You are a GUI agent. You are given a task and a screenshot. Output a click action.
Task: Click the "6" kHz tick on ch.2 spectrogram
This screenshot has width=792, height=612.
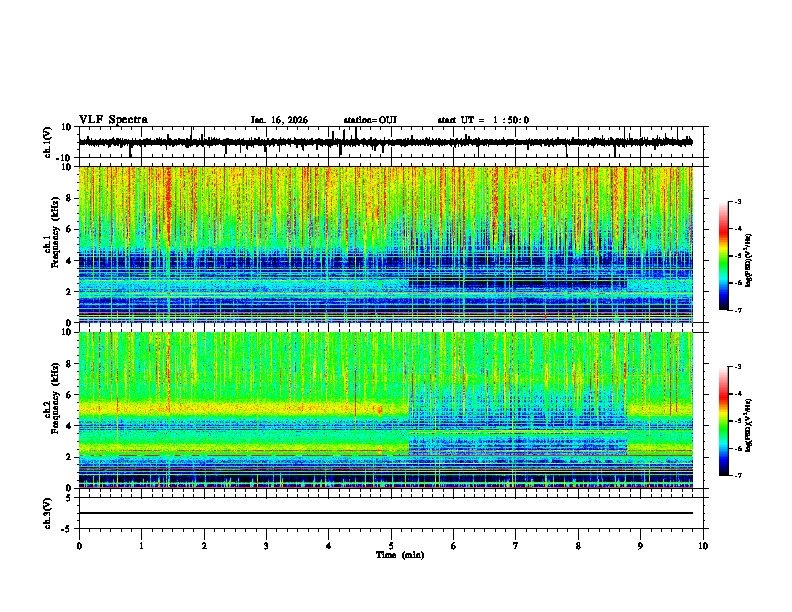click(x=69, y=395)
